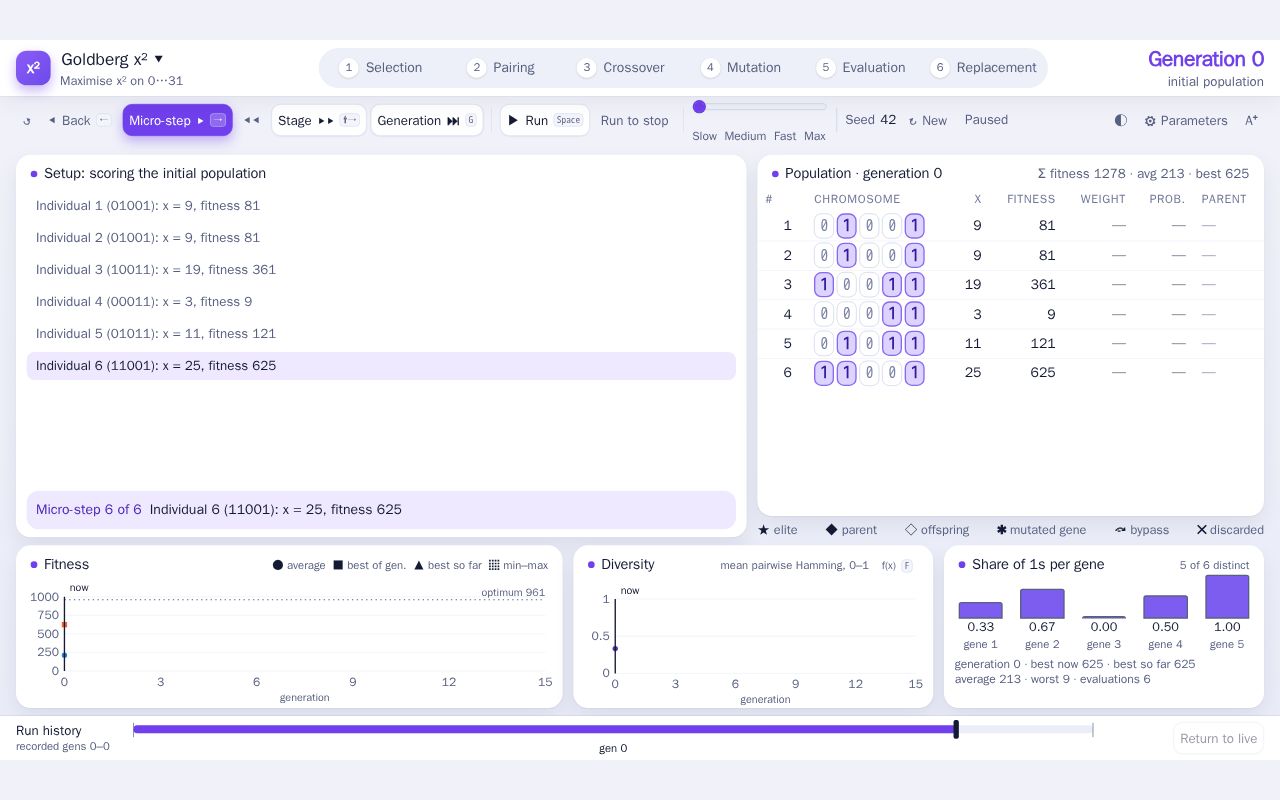Toggle the average series in Fitness legend
This screenshot has height=800, width=1280.
coord(299,566)
